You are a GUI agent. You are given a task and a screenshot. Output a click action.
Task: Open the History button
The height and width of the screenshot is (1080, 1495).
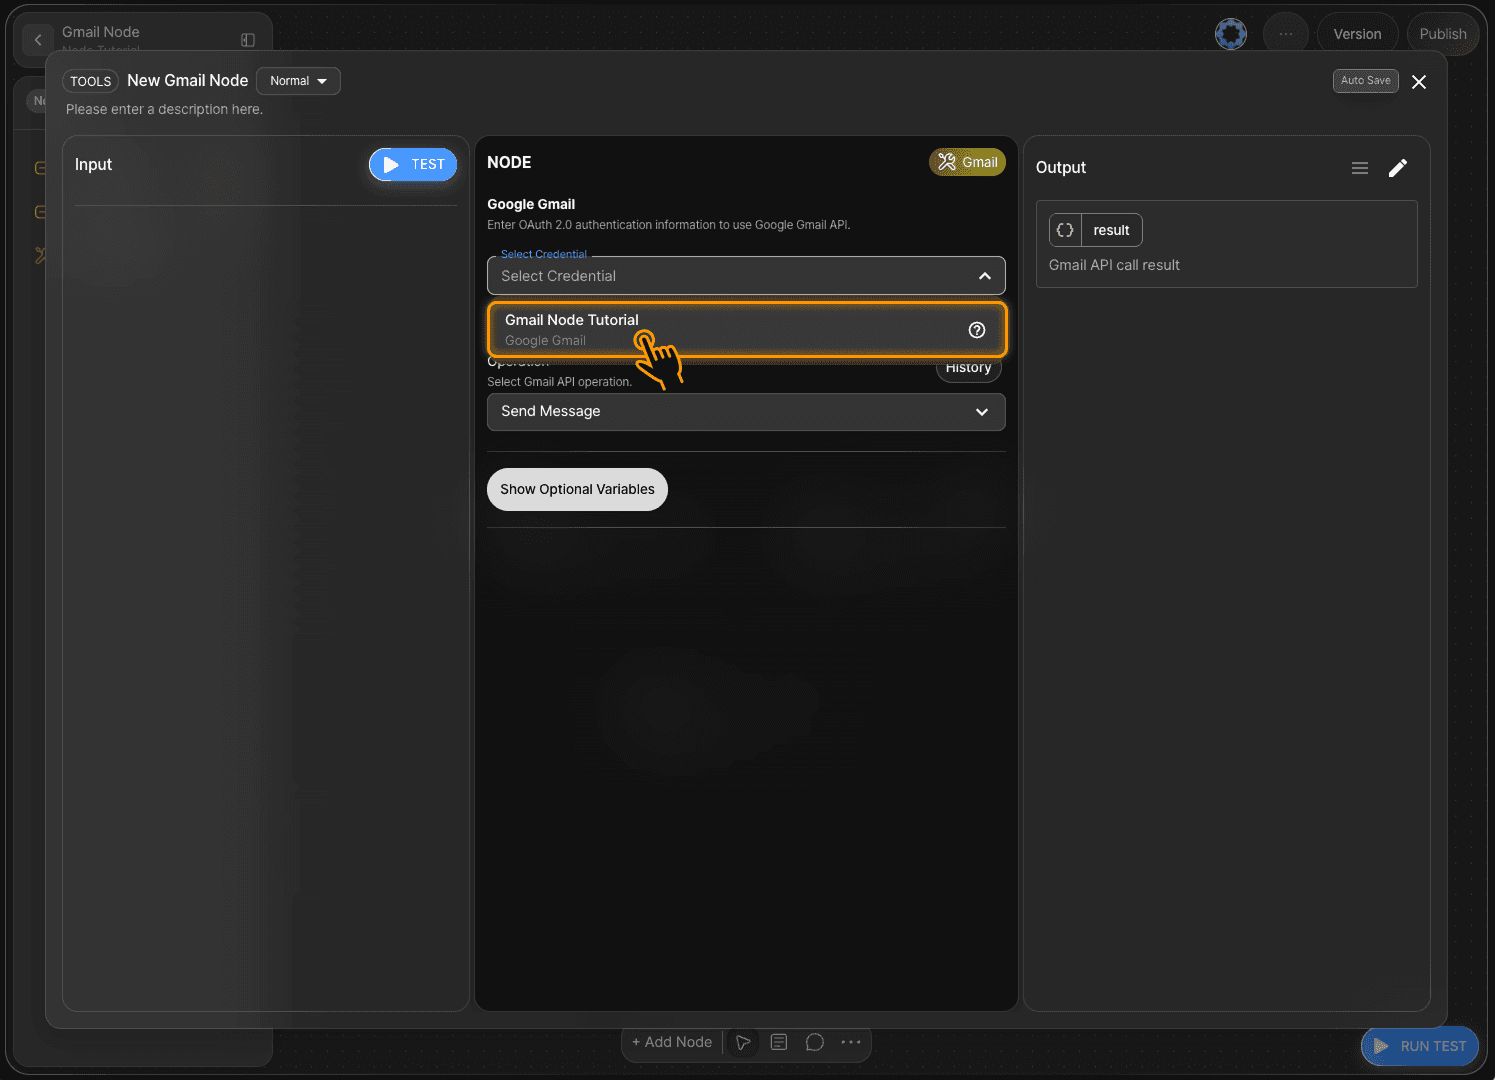[968, 369]
